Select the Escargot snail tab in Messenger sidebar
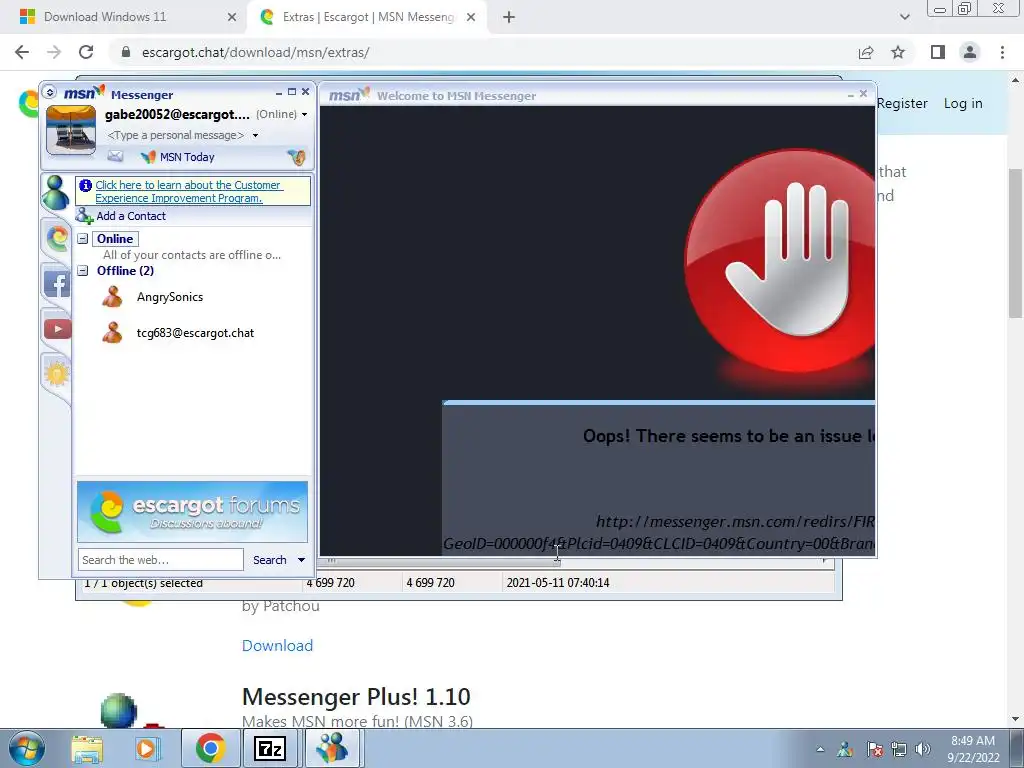 point(57,238)
